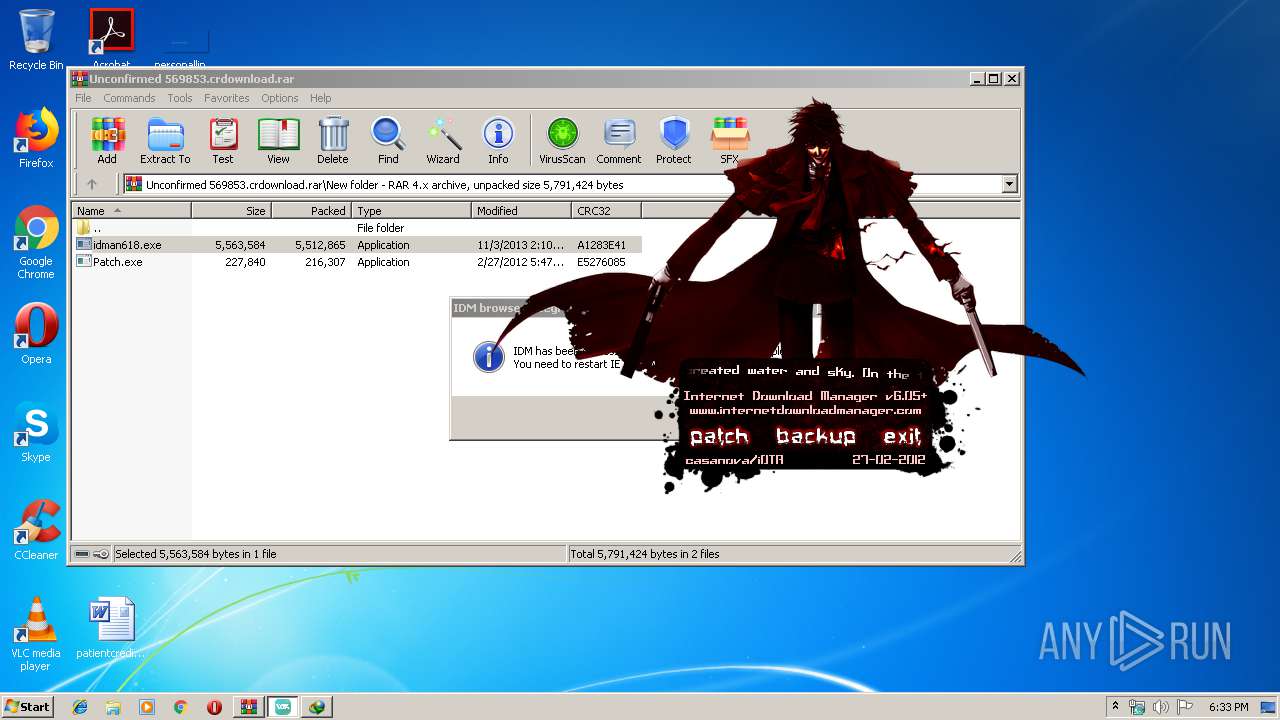Viewport: 1280px width, 720px height.
Task: Sort file list by Packed column
Action: (311, 210)
